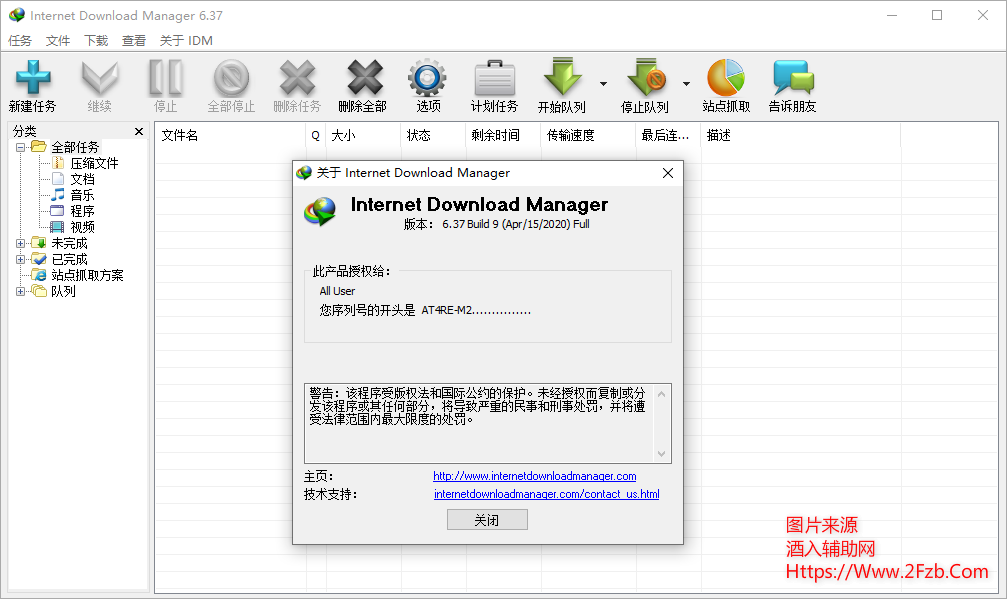Expand the 队列 tree node
This screenshot has height=599, width=1007.
point(21,291)
